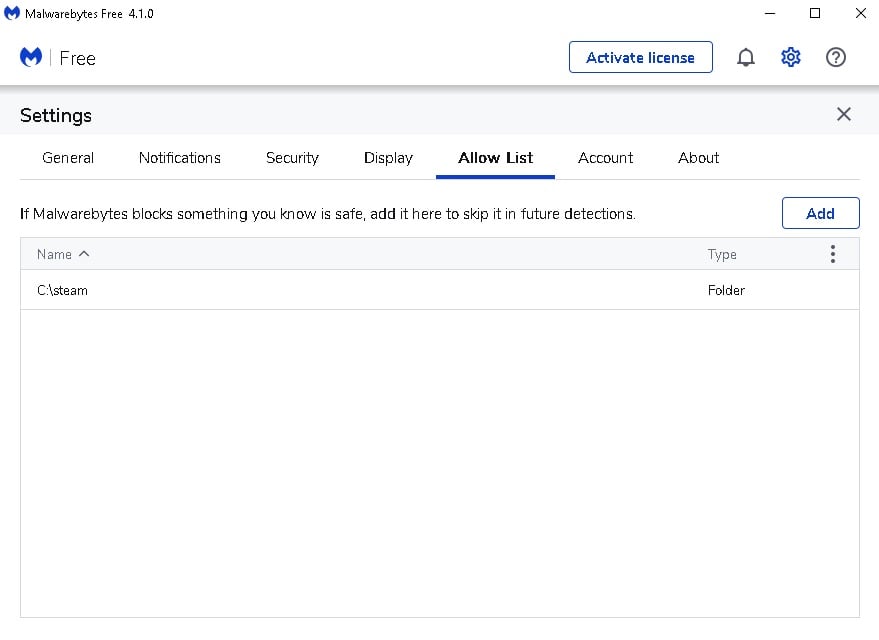Select the Allow List tab
This screenshot has width=879, height=640.
[x=496, y=158]
